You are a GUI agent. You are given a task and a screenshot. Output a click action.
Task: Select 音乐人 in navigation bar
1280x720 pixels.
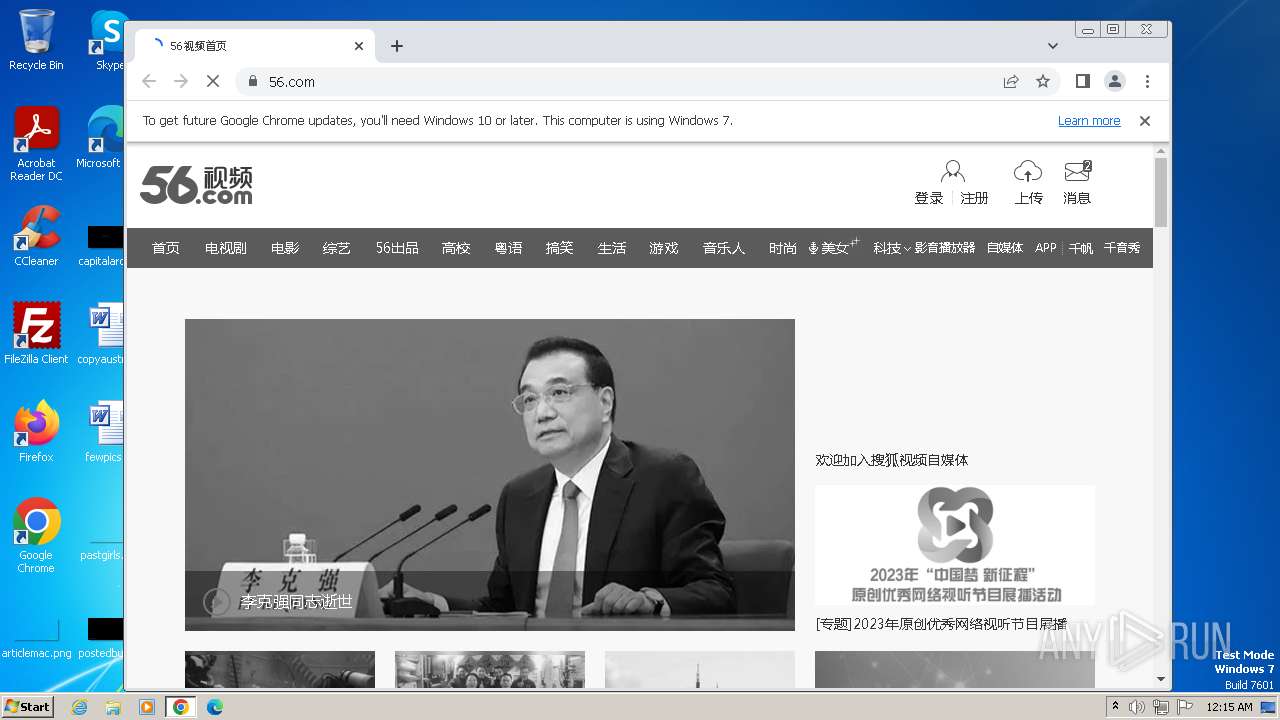coord(724,248)
